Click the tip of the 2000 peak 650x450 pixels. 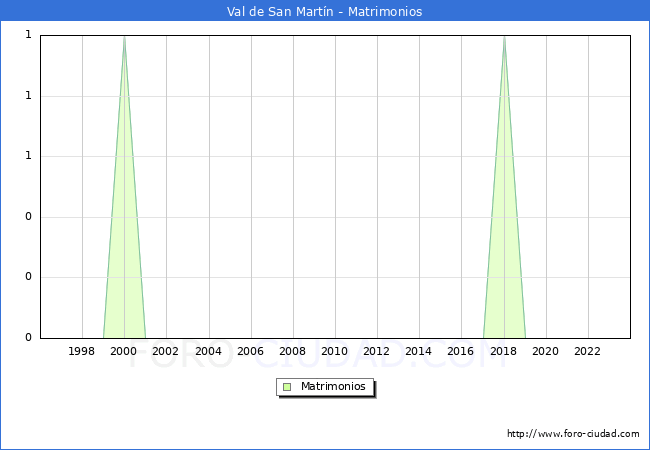[x=124, y=37]
